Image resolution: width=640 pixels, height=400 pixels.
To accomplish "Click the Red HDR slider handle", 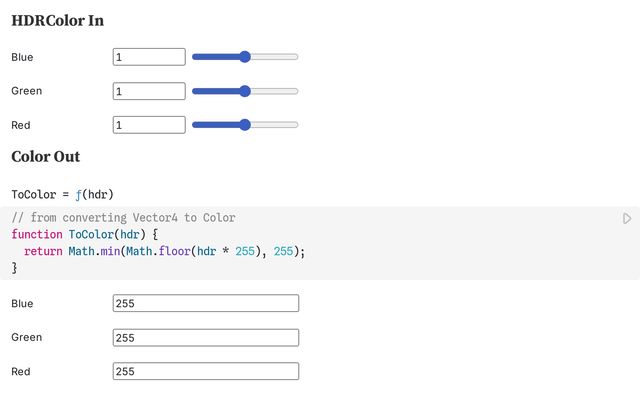I will point(245,125).
